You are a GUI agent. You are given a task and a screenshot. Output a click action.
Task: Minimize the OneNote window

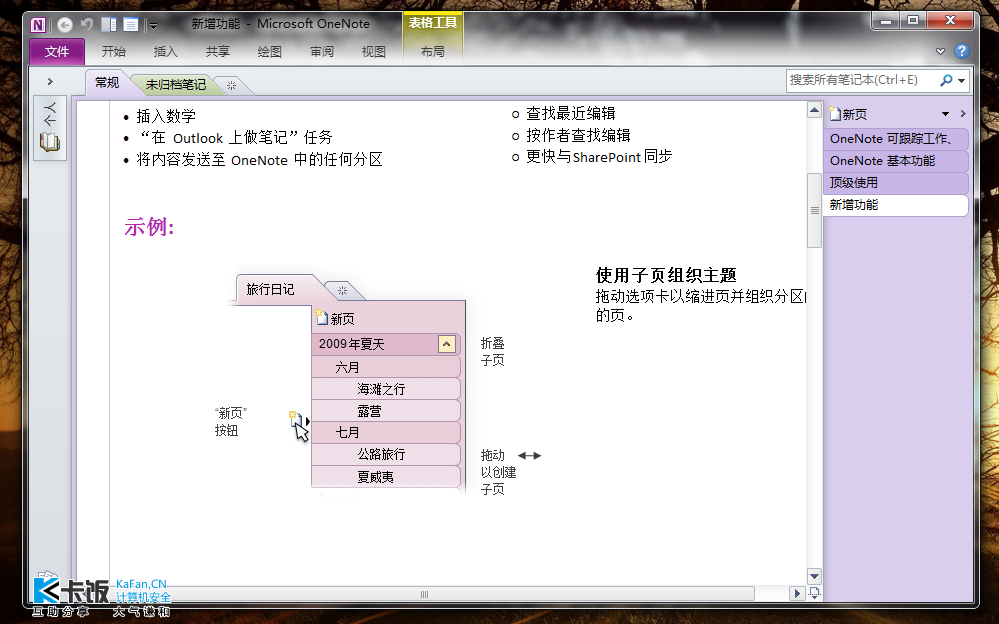885,21
